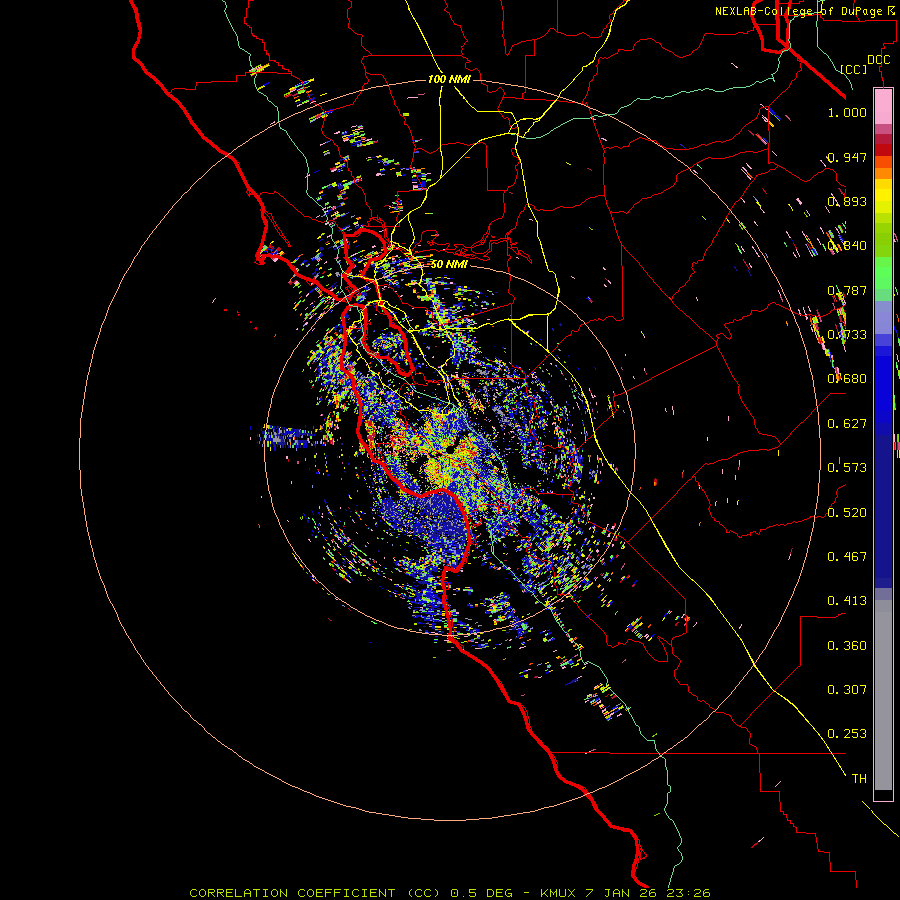Image resolution: width=900 pixels, height=900 pixels.
Task: Click the TH threshold label
Action: pos(859,779)
